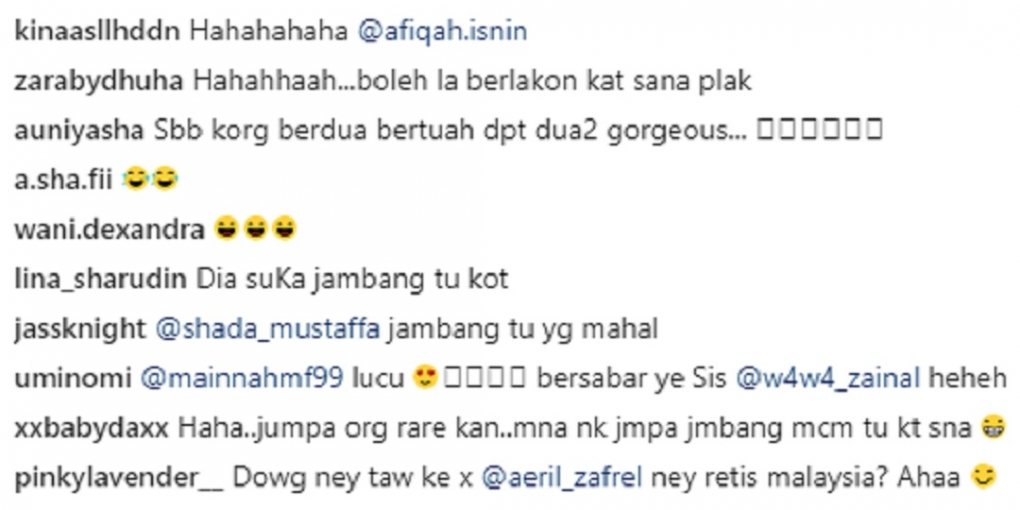Click the grinning emojis after wani.dexandra
Screen dimensions: 1020x510
tap(256, 229)
